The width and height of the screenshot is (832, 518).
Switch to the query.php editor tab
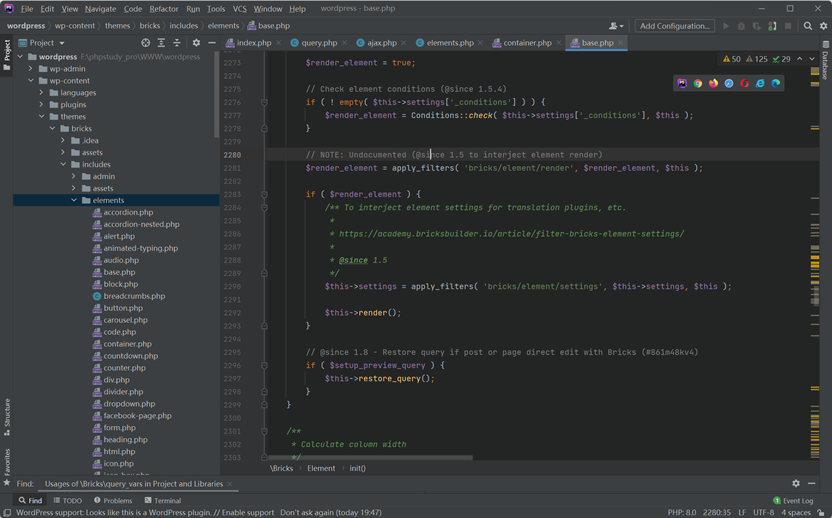pos(319,42)
